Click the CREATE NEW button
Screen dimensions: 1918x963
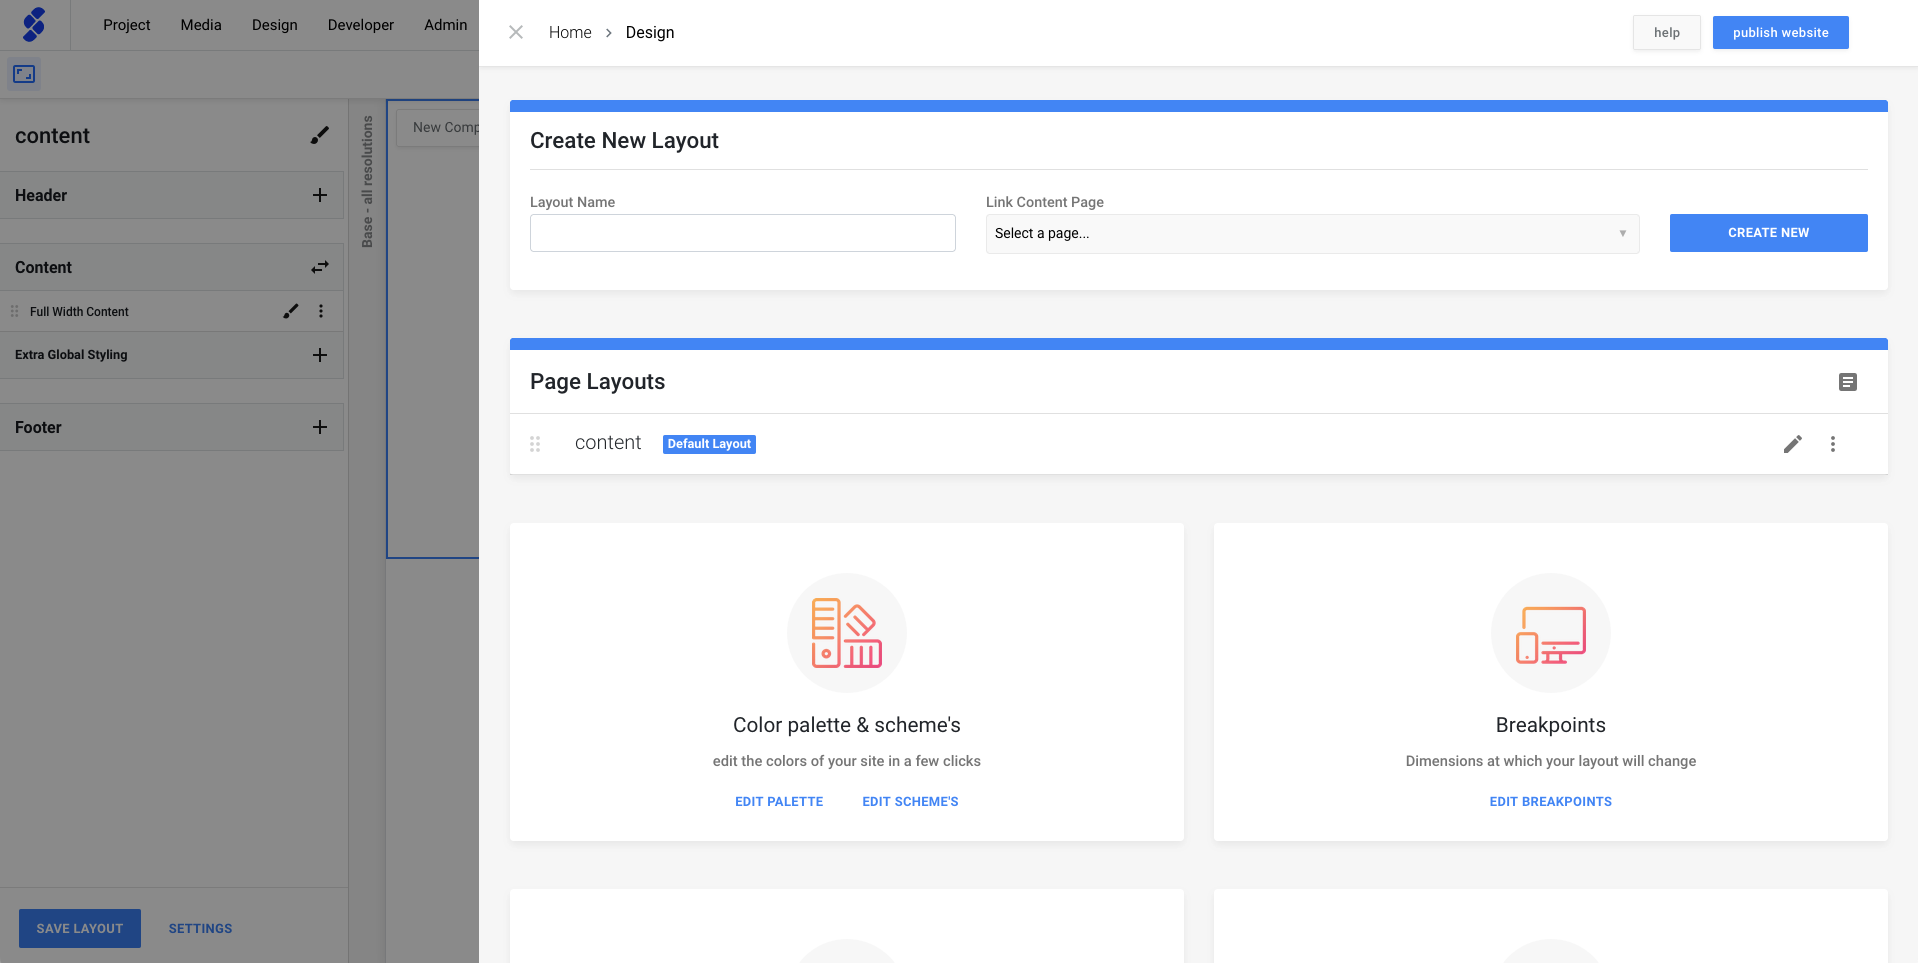pyautogui.click(x=1769, y=233)
